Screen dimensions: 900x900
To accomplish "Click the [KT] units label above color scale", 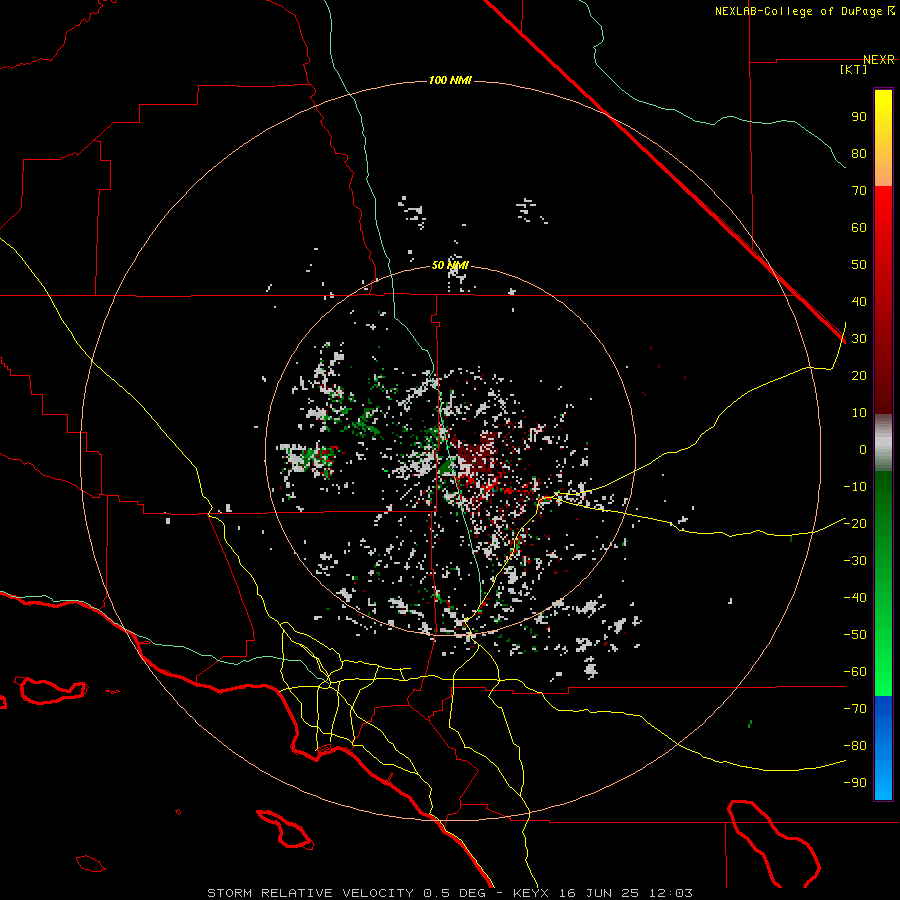I will point(854,69).
